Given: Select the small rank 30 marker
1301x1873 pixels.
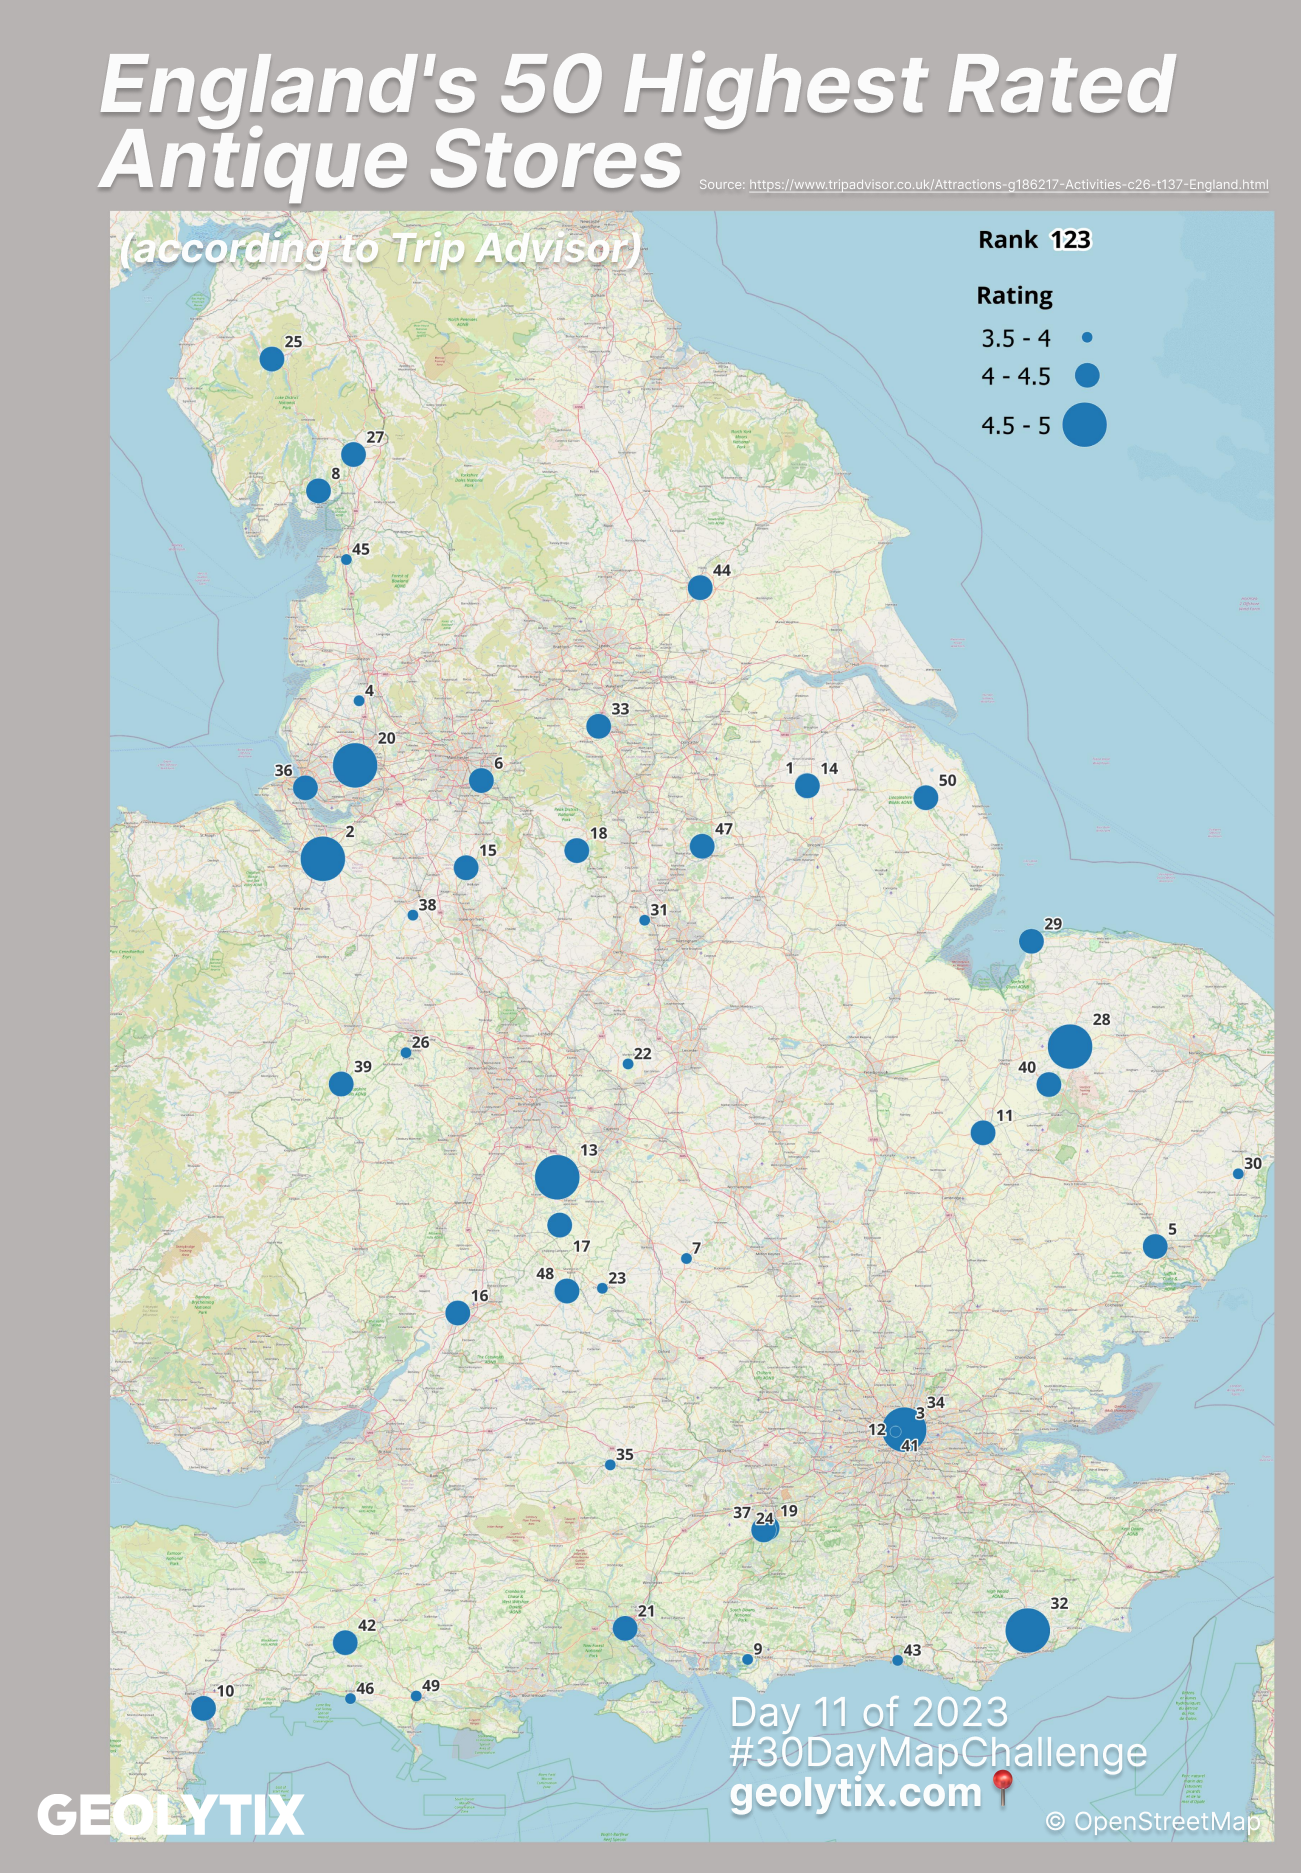Looking at the screenshot, I should click(x=1238, y=1174).
